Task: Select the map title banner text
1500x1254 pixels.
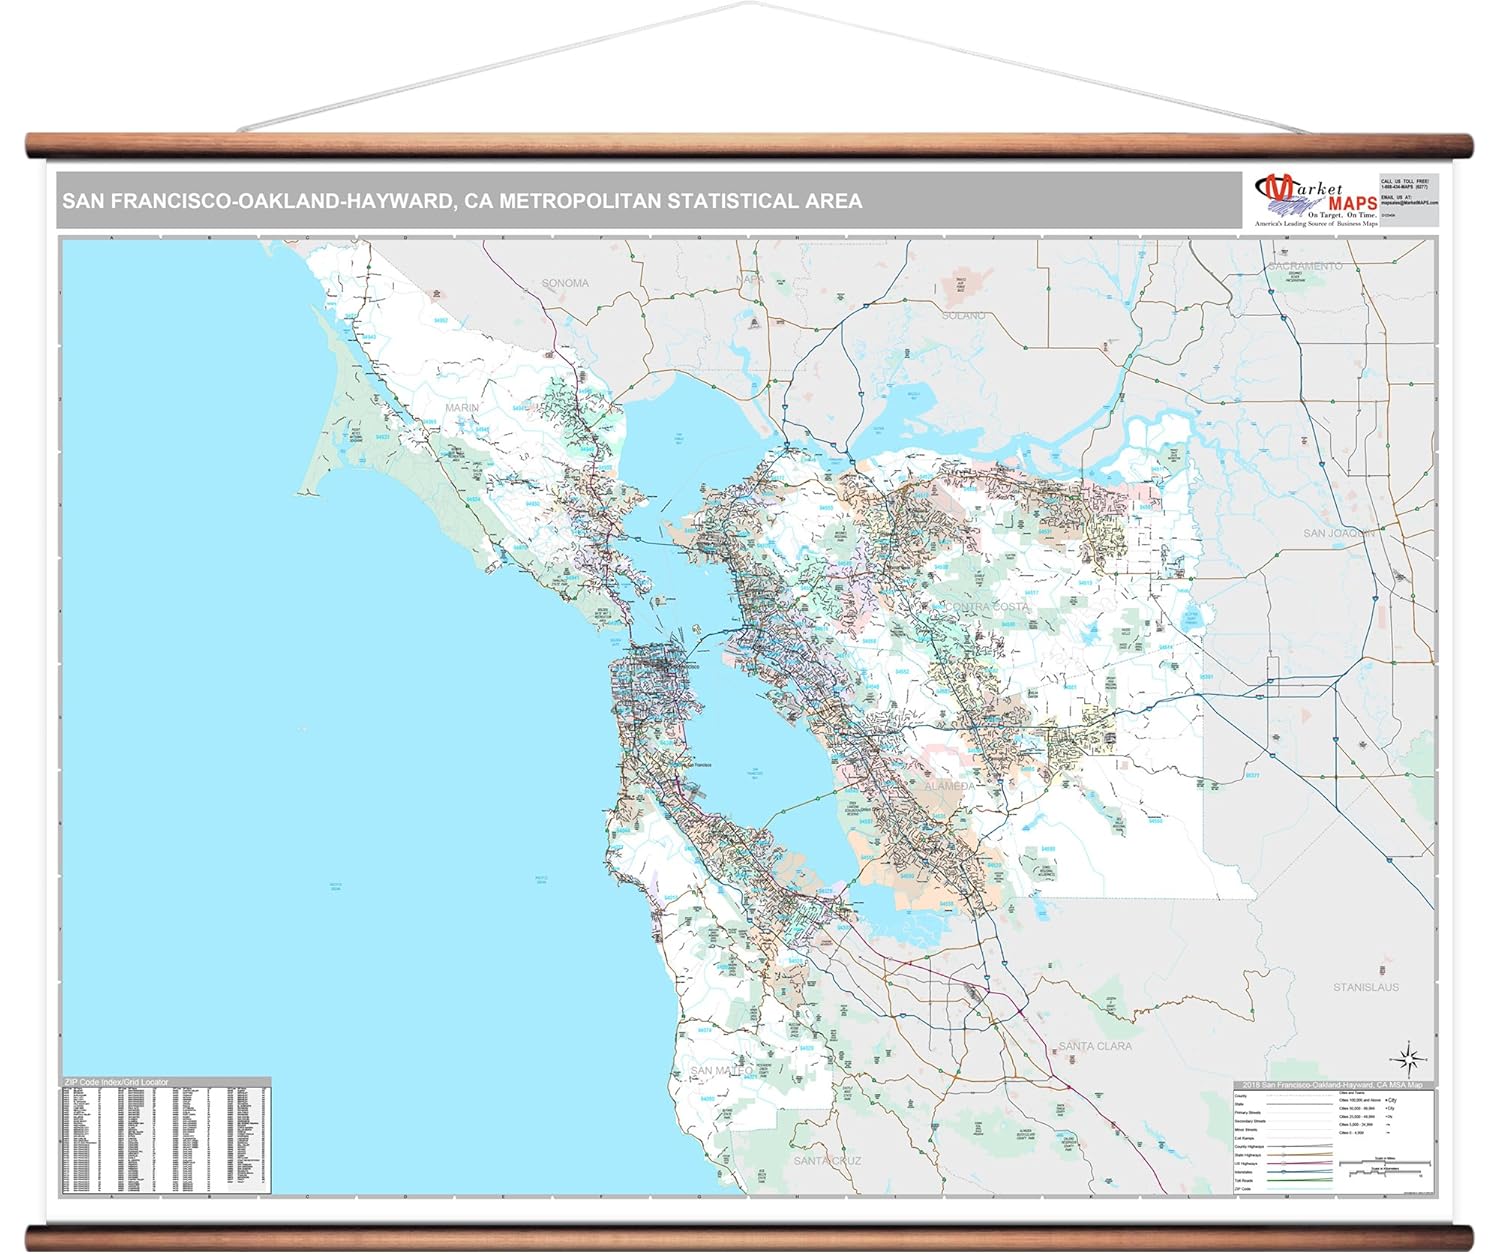Action: (x=462, y=201)
